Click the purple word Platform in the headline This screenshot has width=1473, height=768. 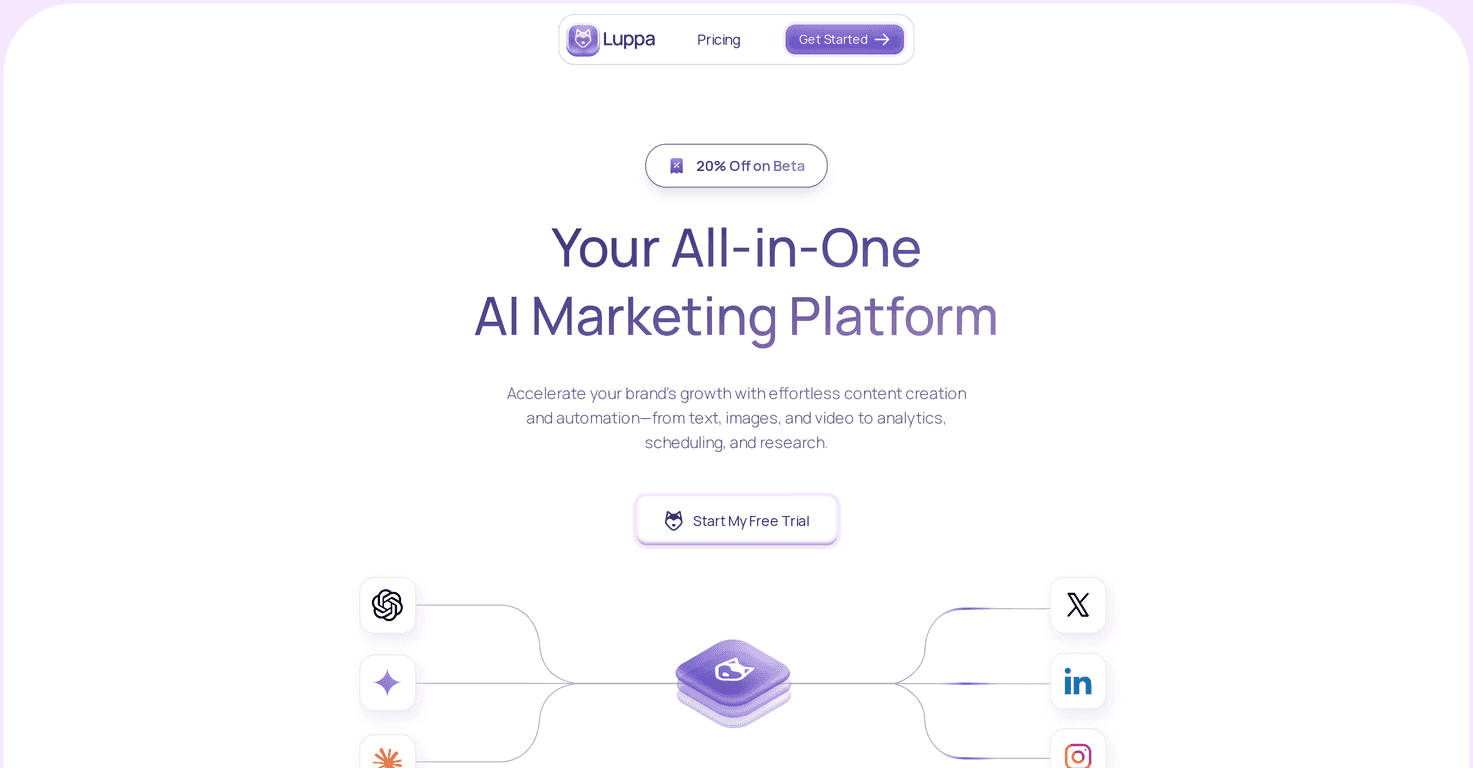[x=893, y=317]
